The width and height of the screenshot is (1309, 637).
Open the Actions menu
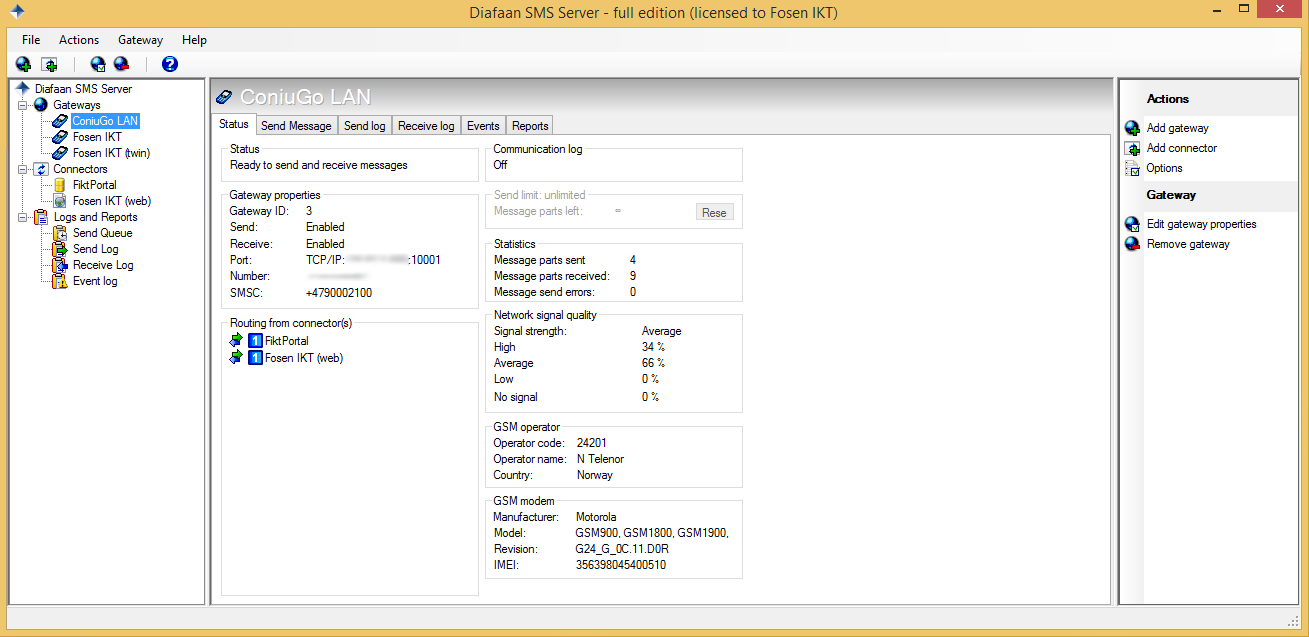(x=79, y=40)
